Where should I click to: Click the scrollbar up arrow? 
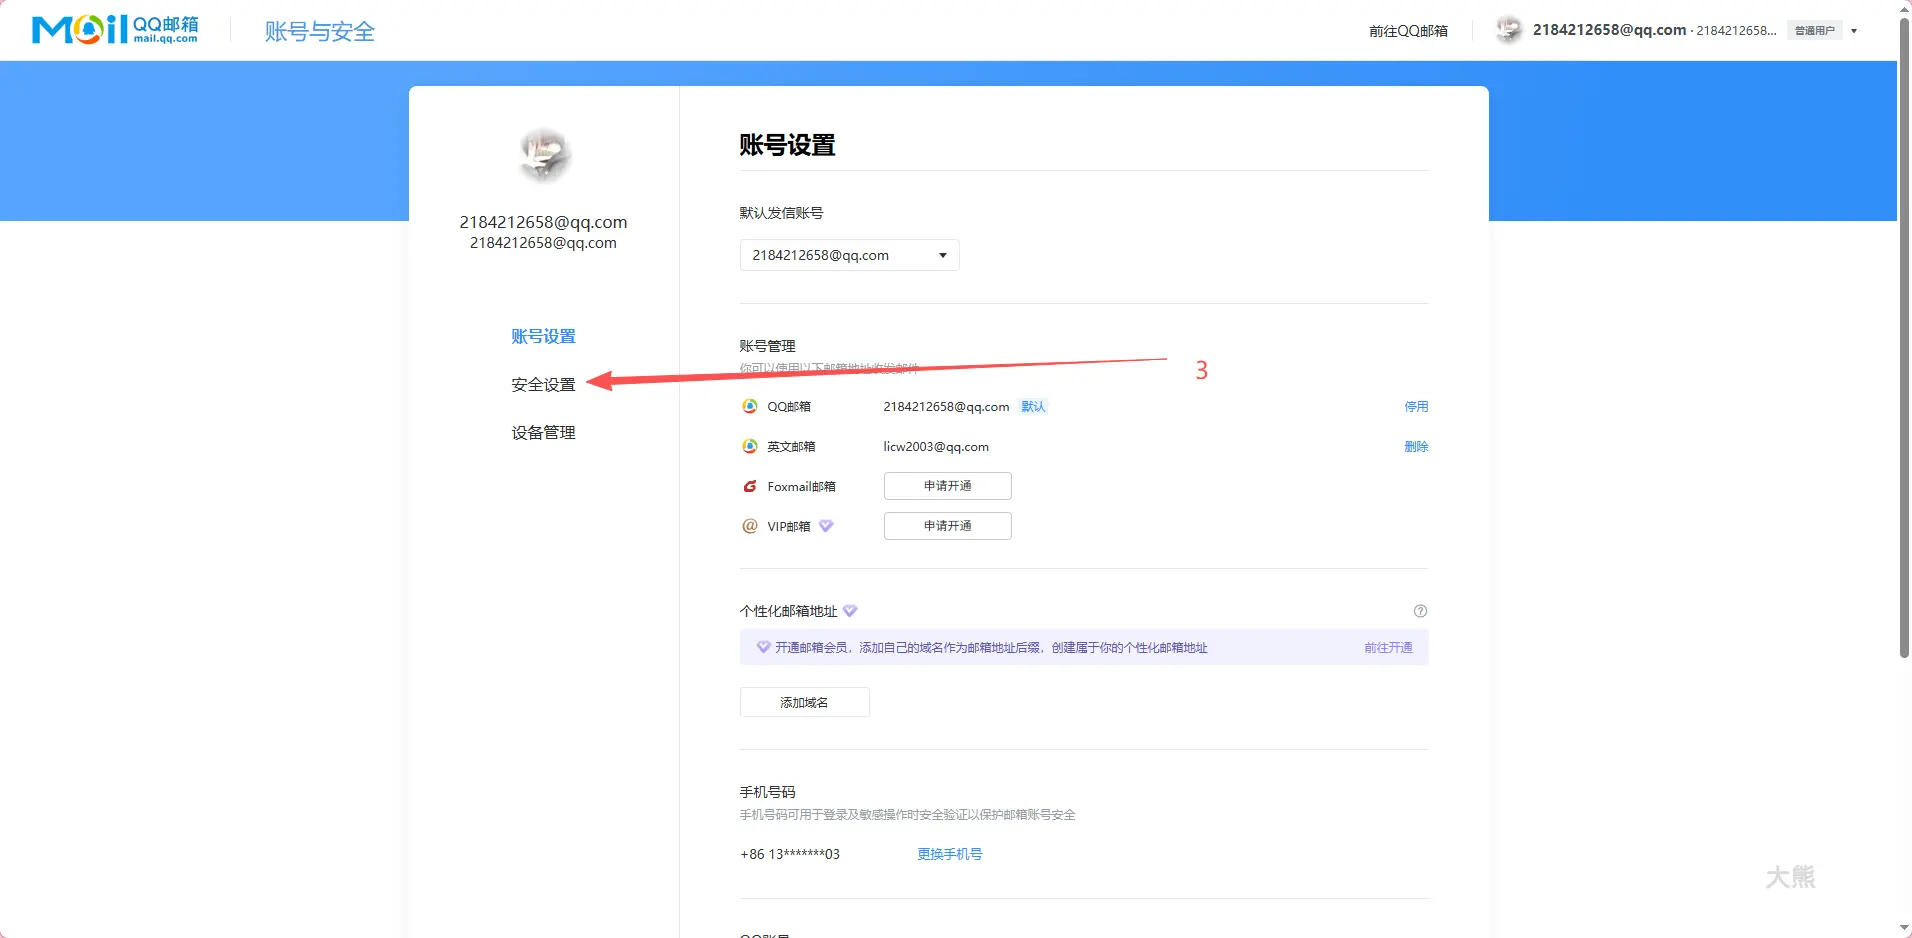tap(1902, 8)
